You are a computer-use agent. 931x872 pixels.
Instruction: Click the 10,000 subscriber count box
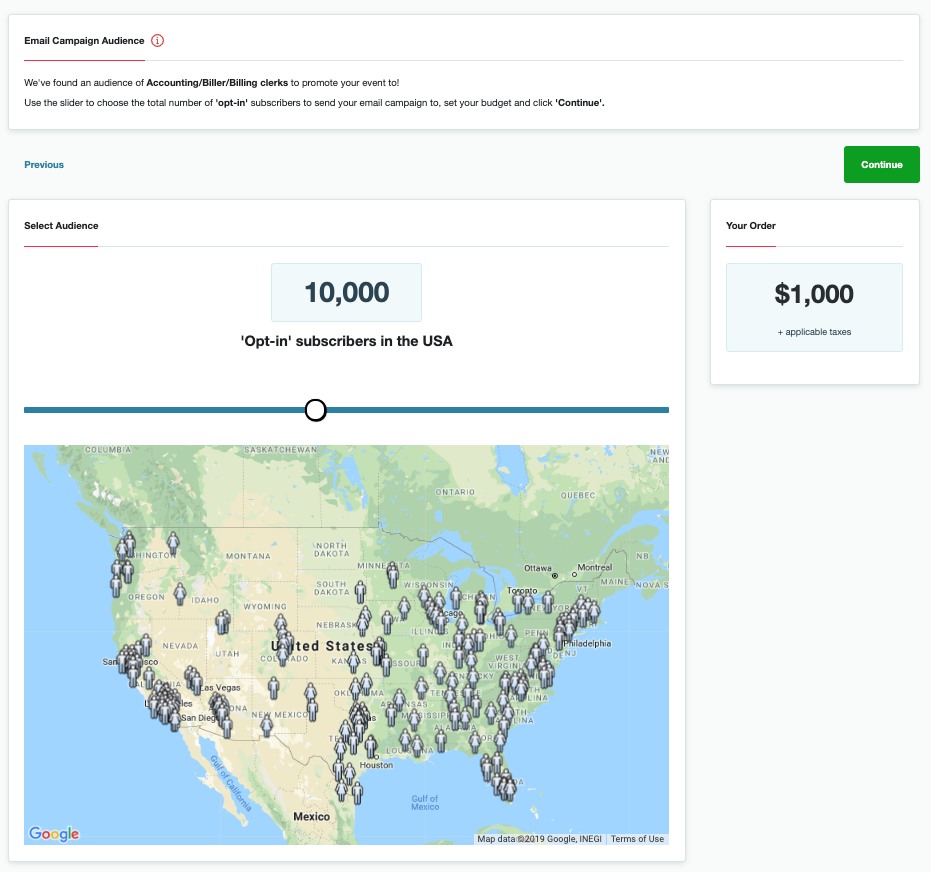346,293
